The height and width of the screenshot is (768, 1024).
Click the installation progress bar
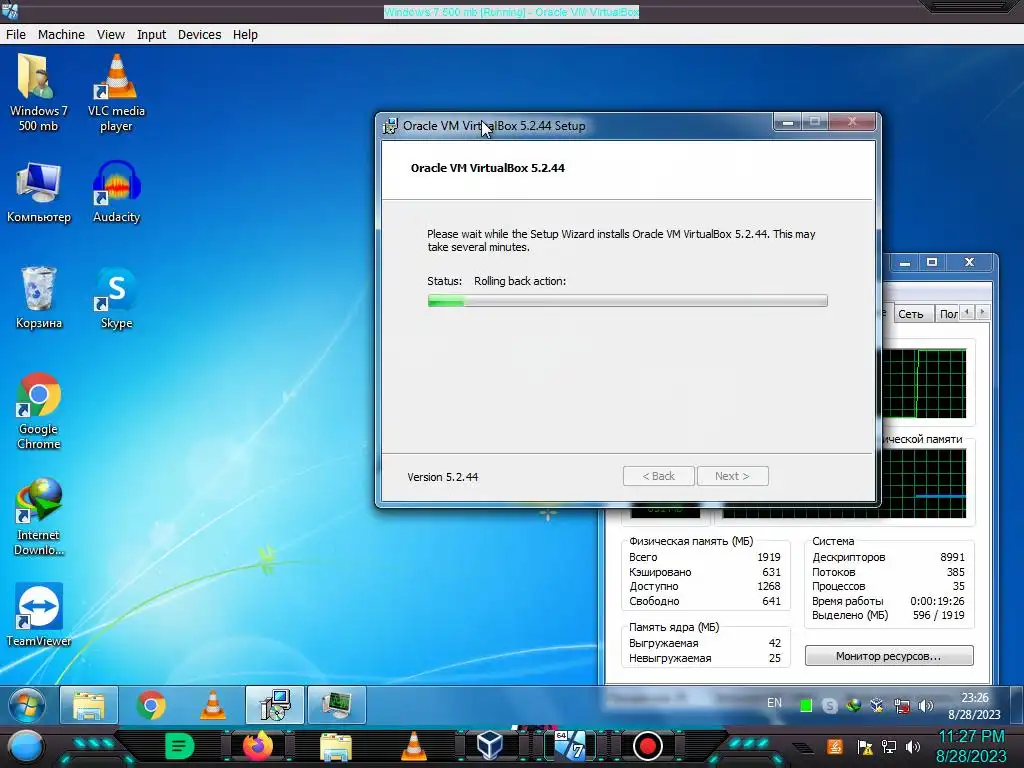click(x=628, y=300)
